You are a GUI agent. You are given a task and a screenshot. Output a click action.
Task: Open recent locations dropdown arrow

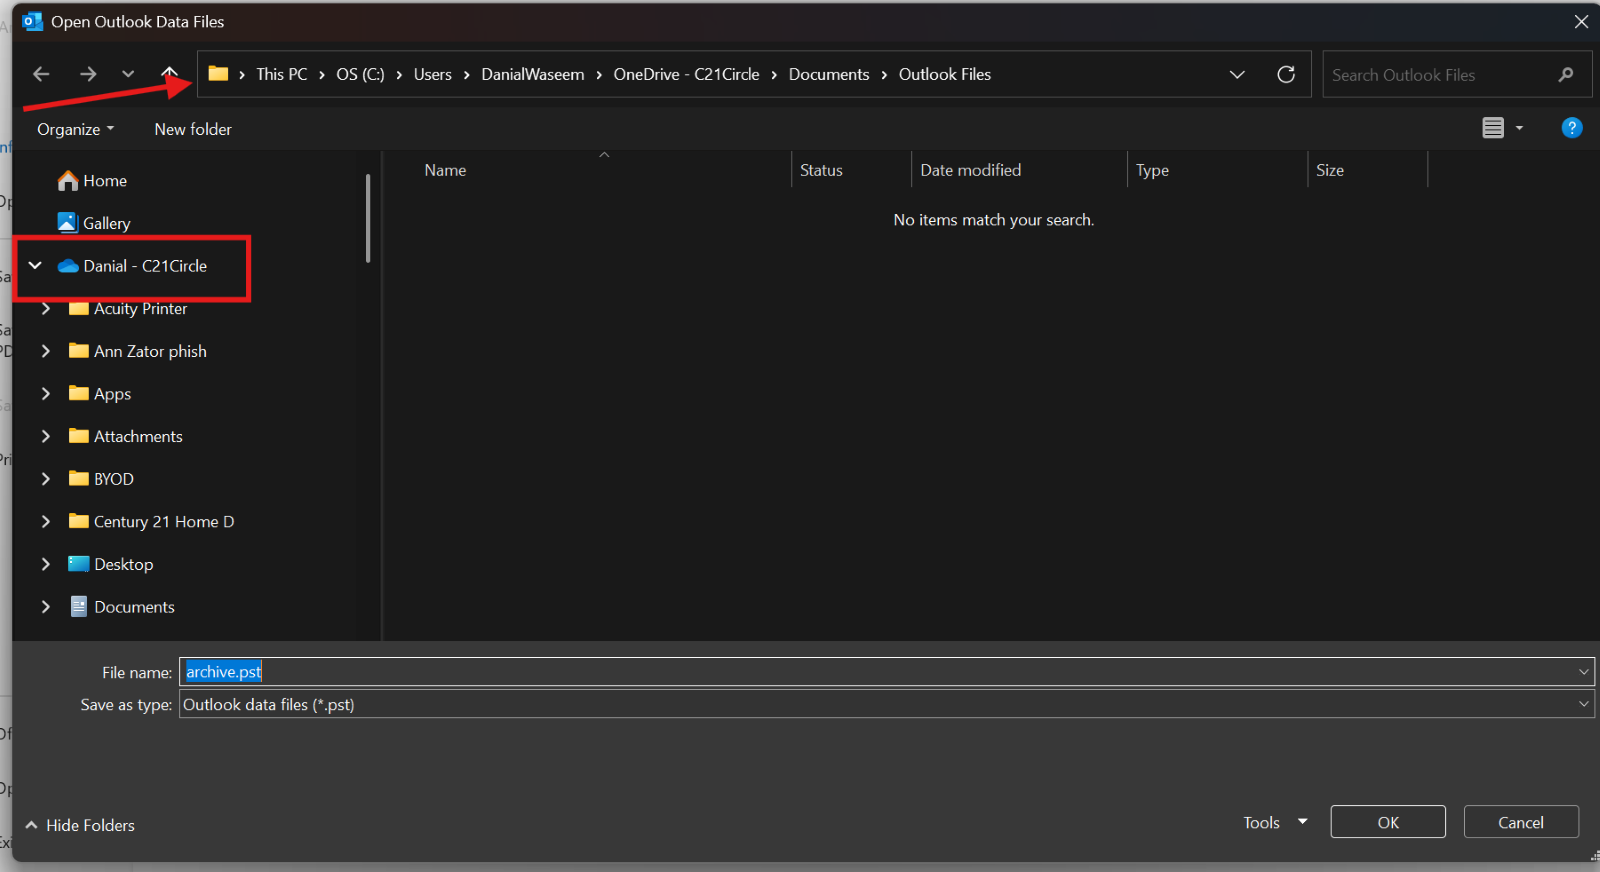coord(128,74)
